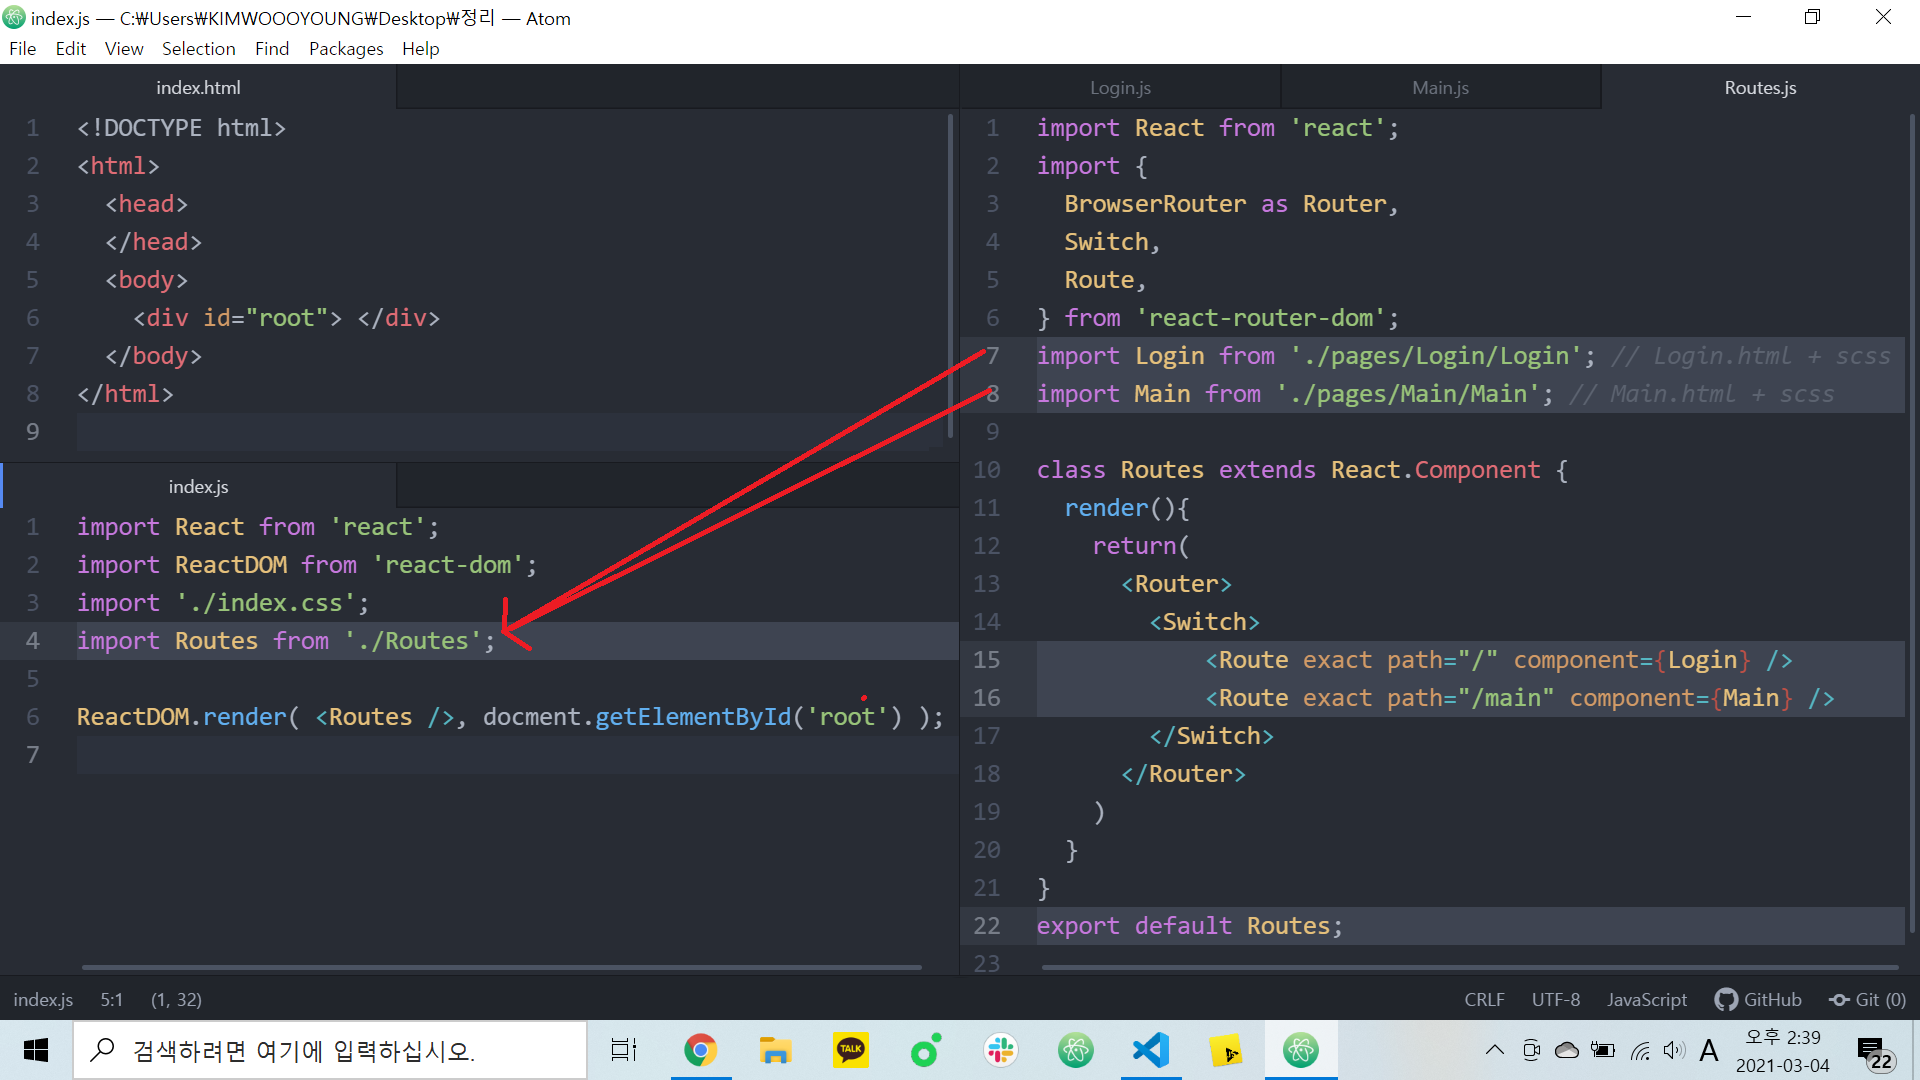This screenshot has height=1080, width=1920.
Task: Switch to the Main.js tab
Action: [1440, 87]
